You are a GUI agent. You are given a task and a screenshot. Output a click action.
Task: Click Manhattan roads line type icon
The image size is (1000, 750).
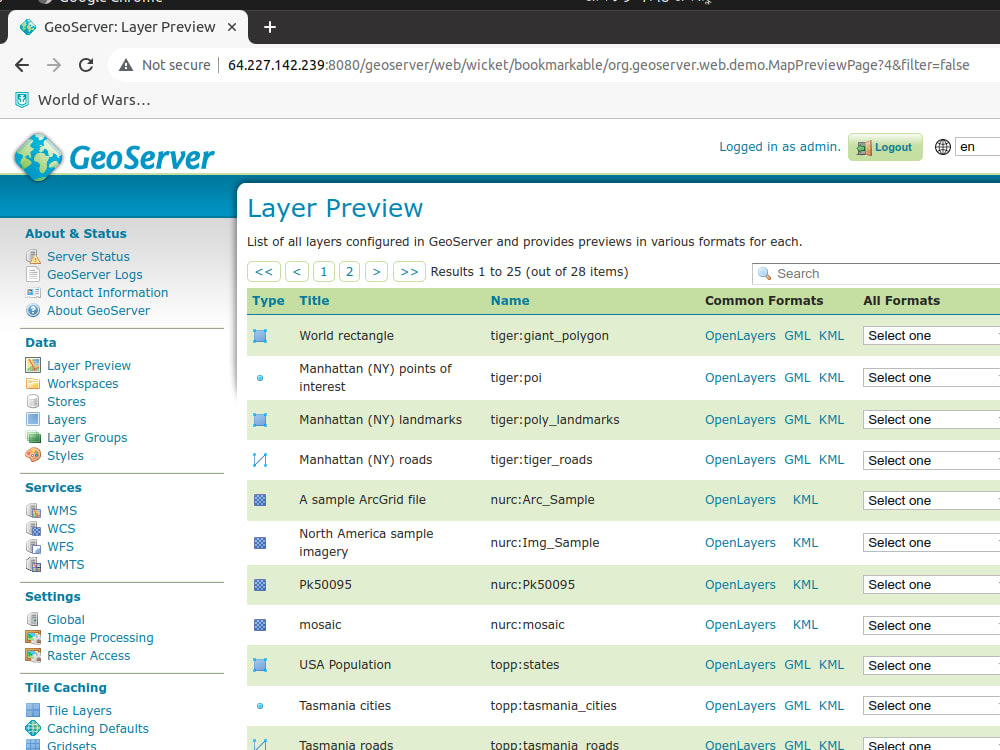tap(260, 460)
